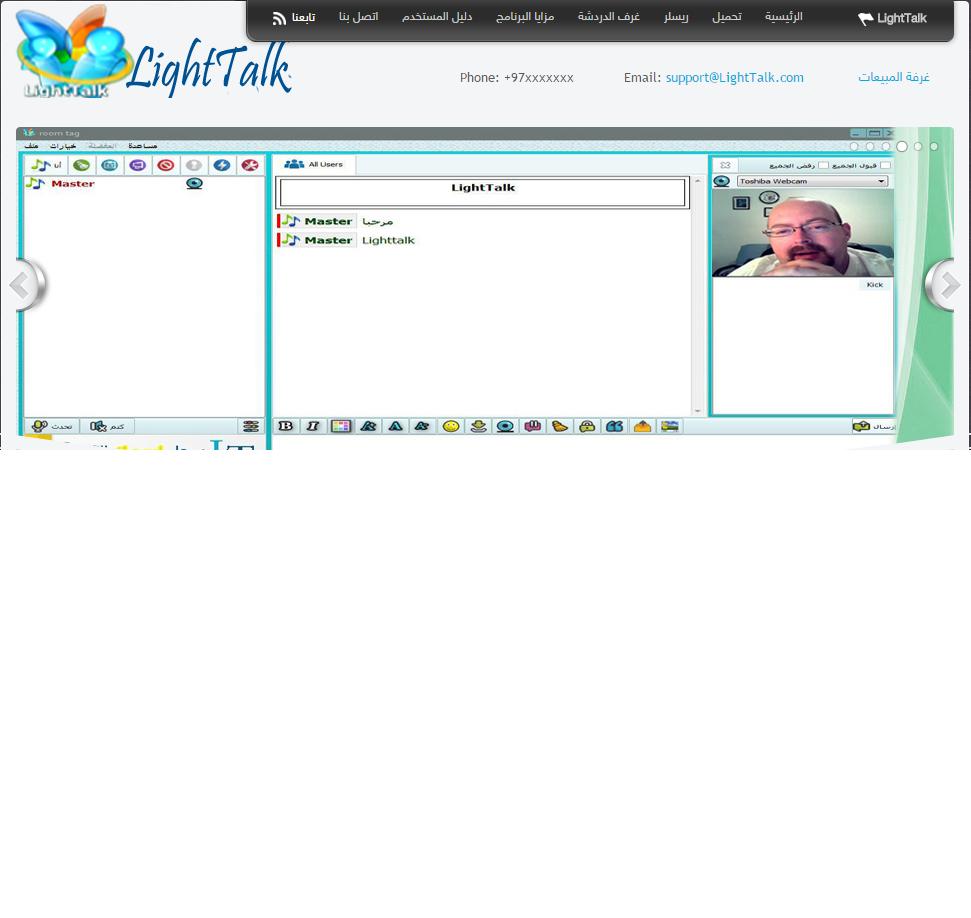Tick the رفض الجميع checkbox

click(823, 165)
